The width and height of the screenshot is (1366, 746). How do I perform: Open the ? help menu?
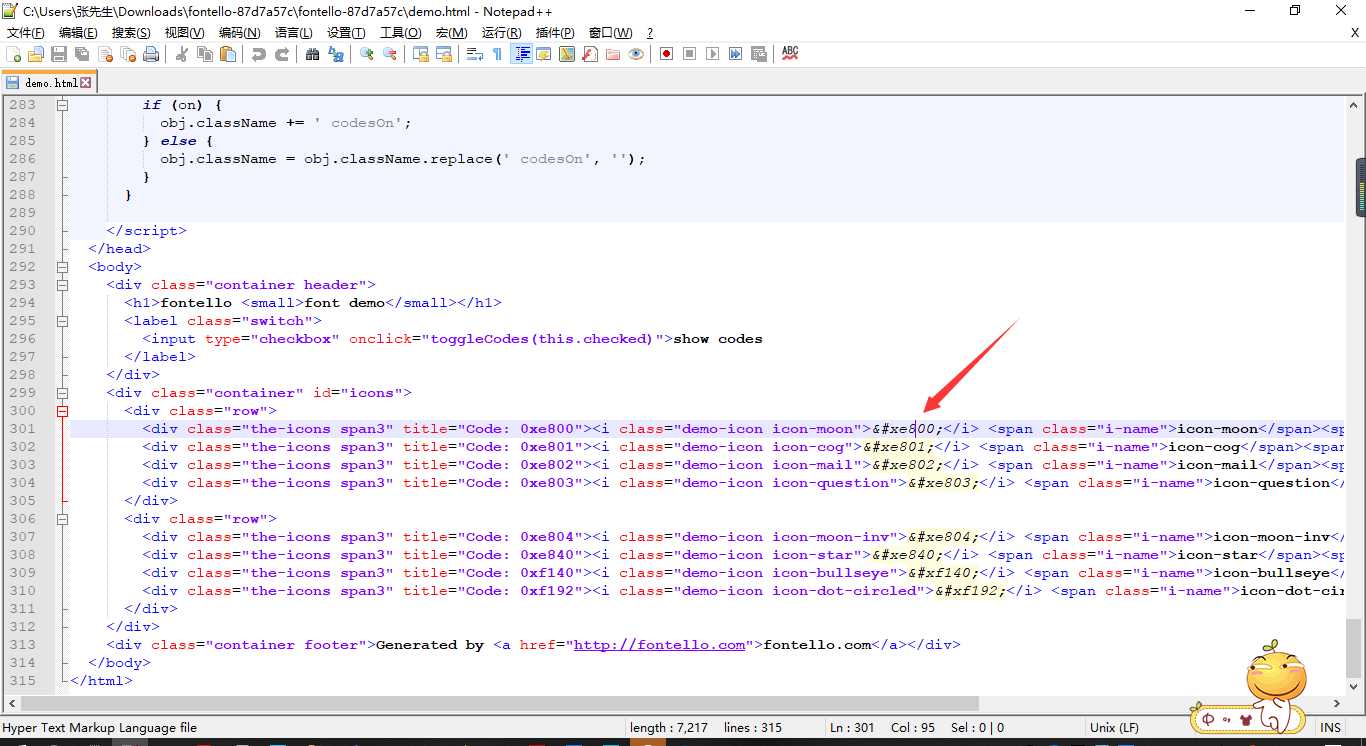[650, 33]
